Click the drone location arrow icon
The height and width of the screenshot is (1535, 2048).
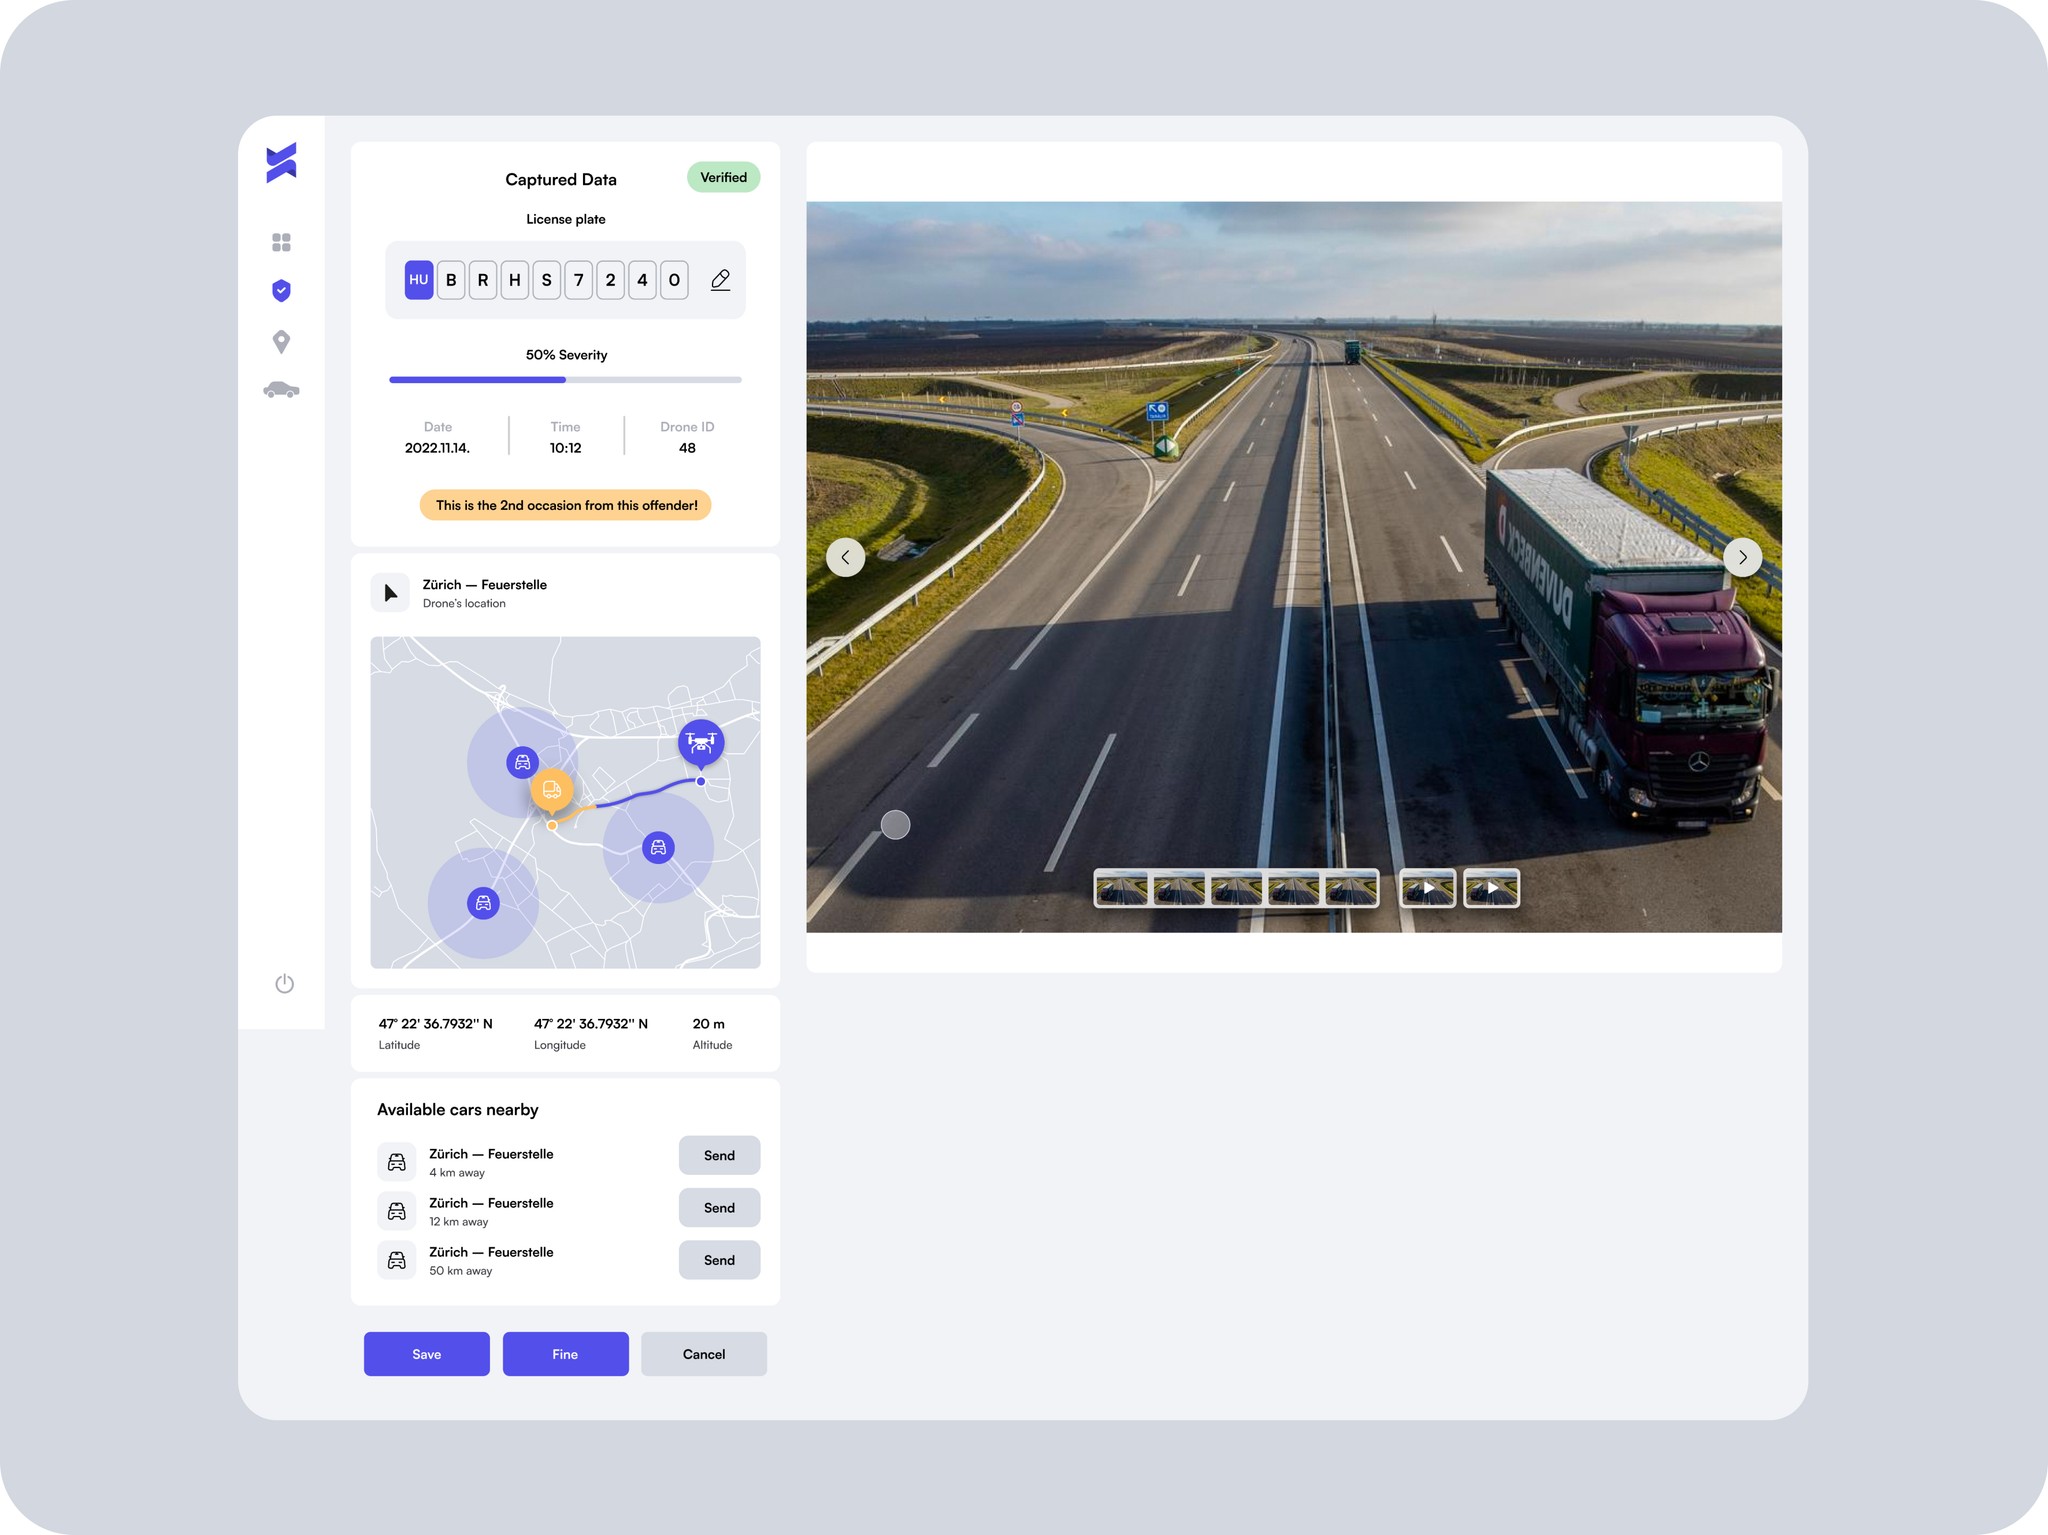(390, 593)
